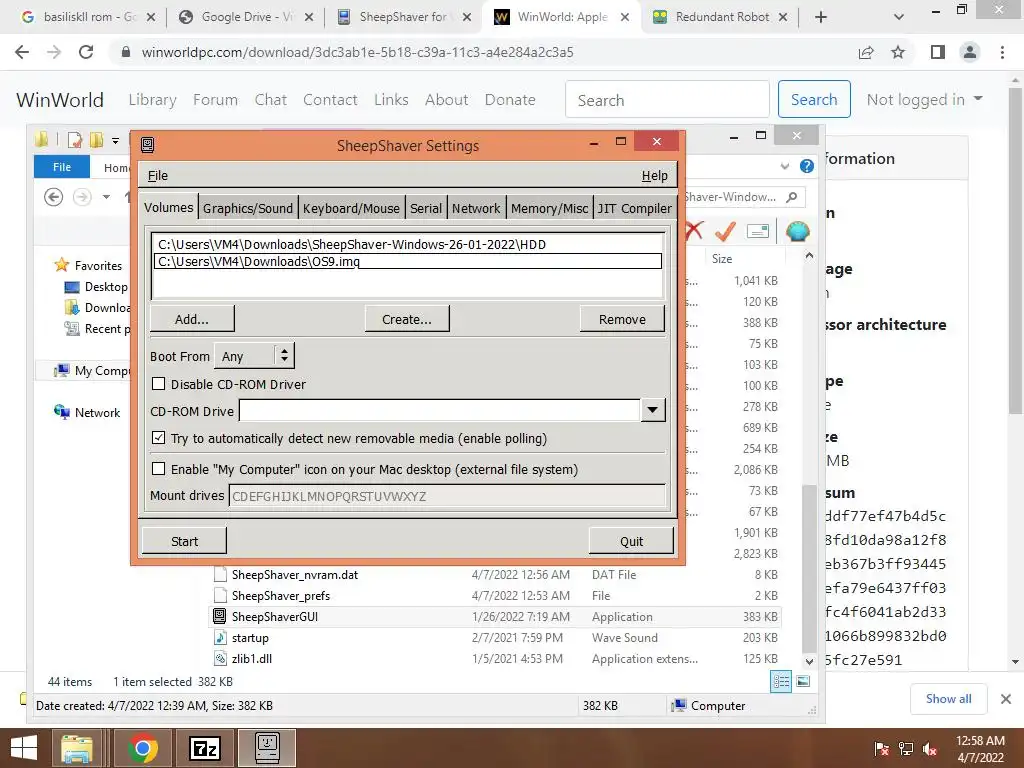
Task: Open the File menu in SheepShaver Settings
Action: click(x=157, y=175)
